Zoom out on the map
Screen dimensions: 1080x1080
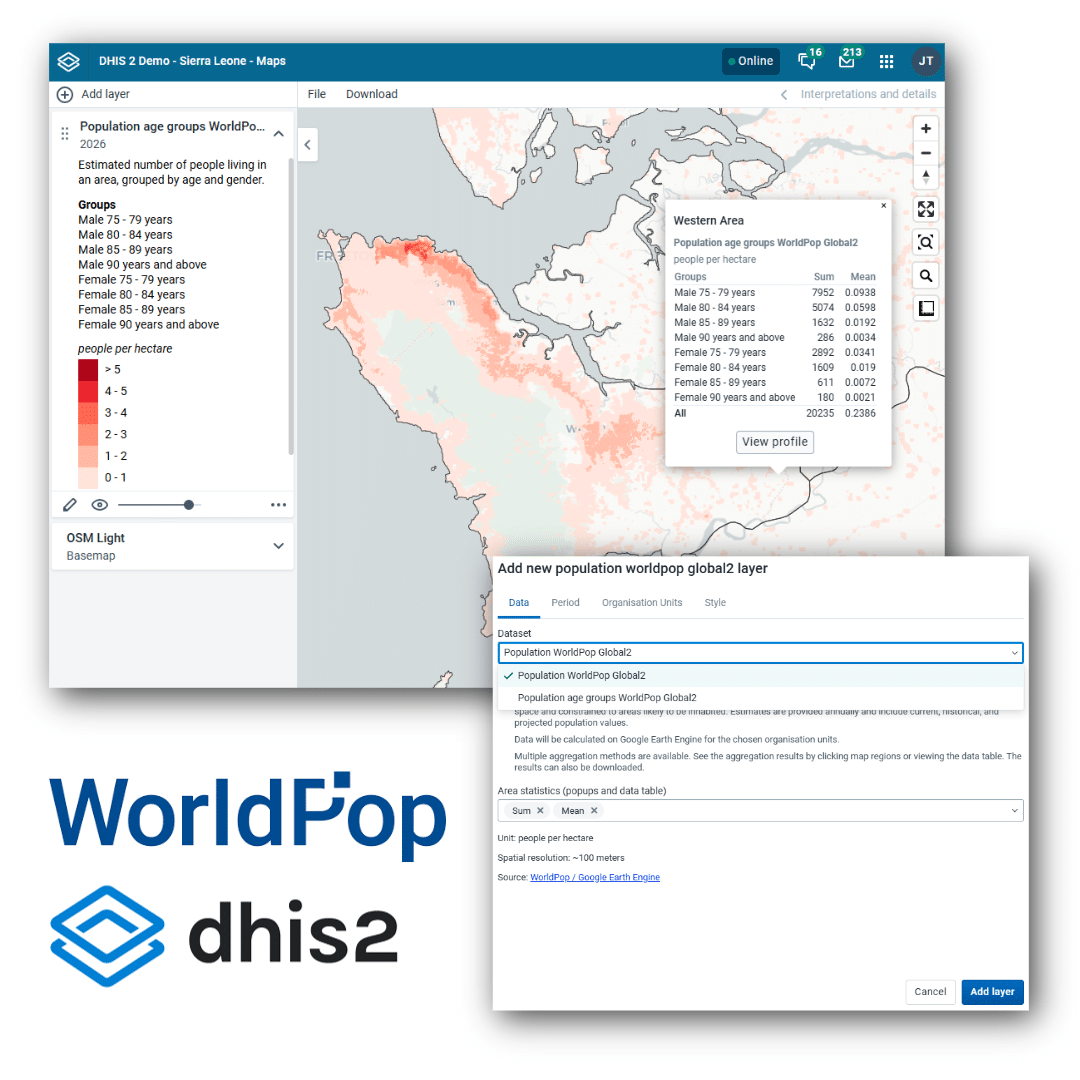click(x=926, y=153)
